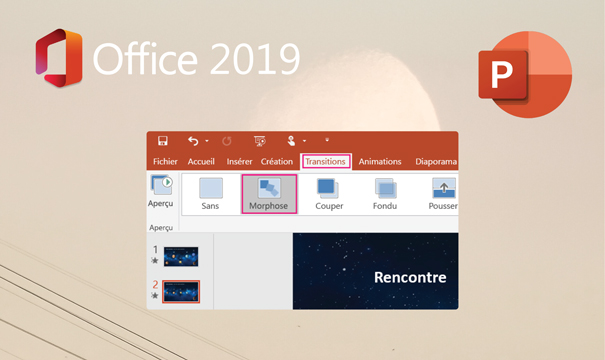Go to the Création tab
Screen dimensions: 605x360
277,162
